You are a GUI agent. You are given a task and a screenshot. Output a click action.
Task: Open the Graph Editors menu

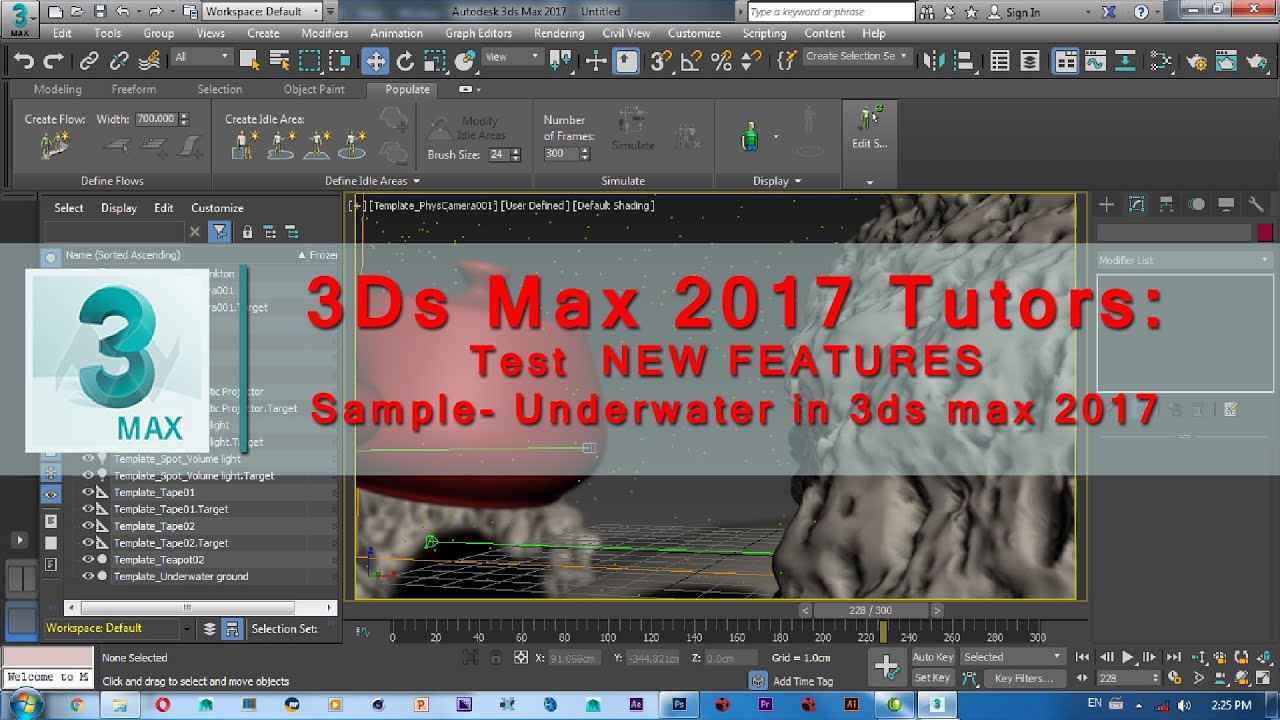click(478, 33)
